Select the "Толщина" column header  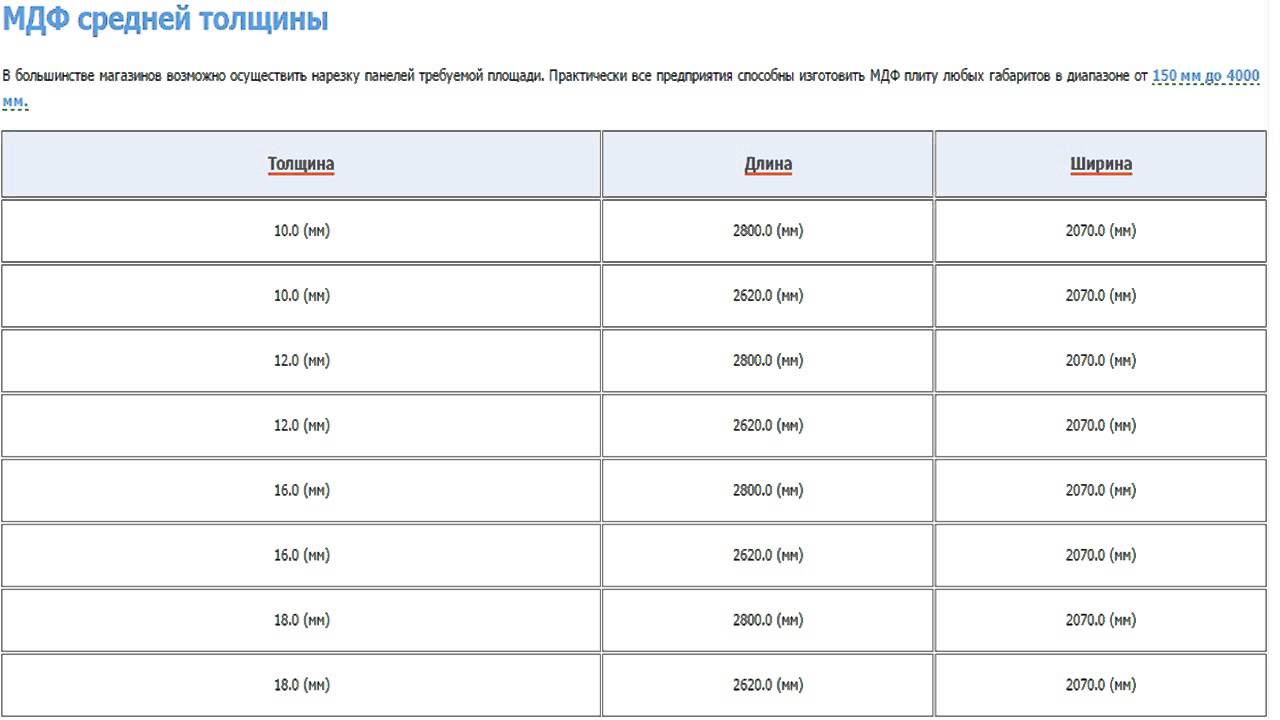coord(301,164)
